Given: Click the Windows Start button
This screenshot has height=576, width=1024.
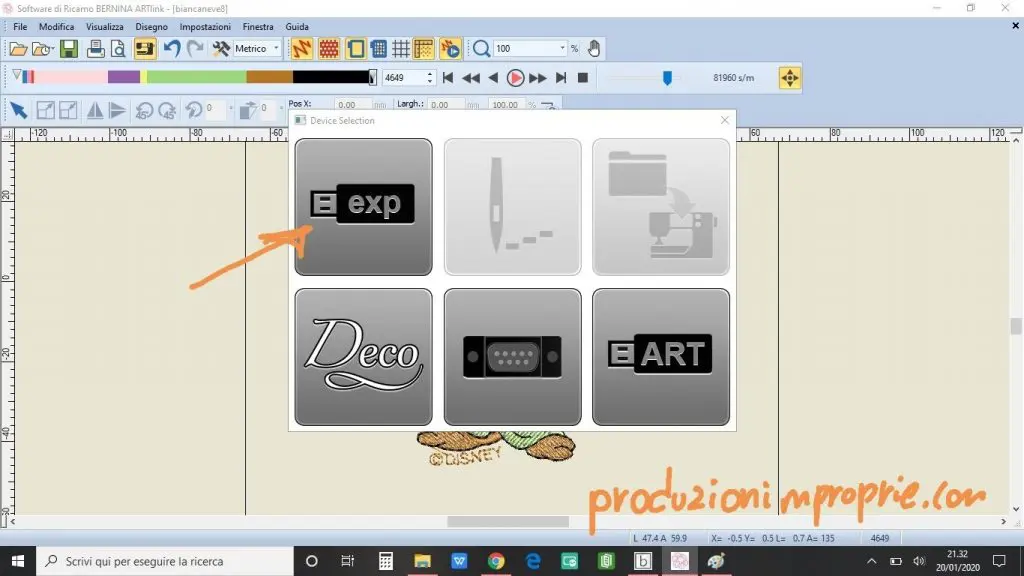Looking at the screenshot, I should 18,561.
